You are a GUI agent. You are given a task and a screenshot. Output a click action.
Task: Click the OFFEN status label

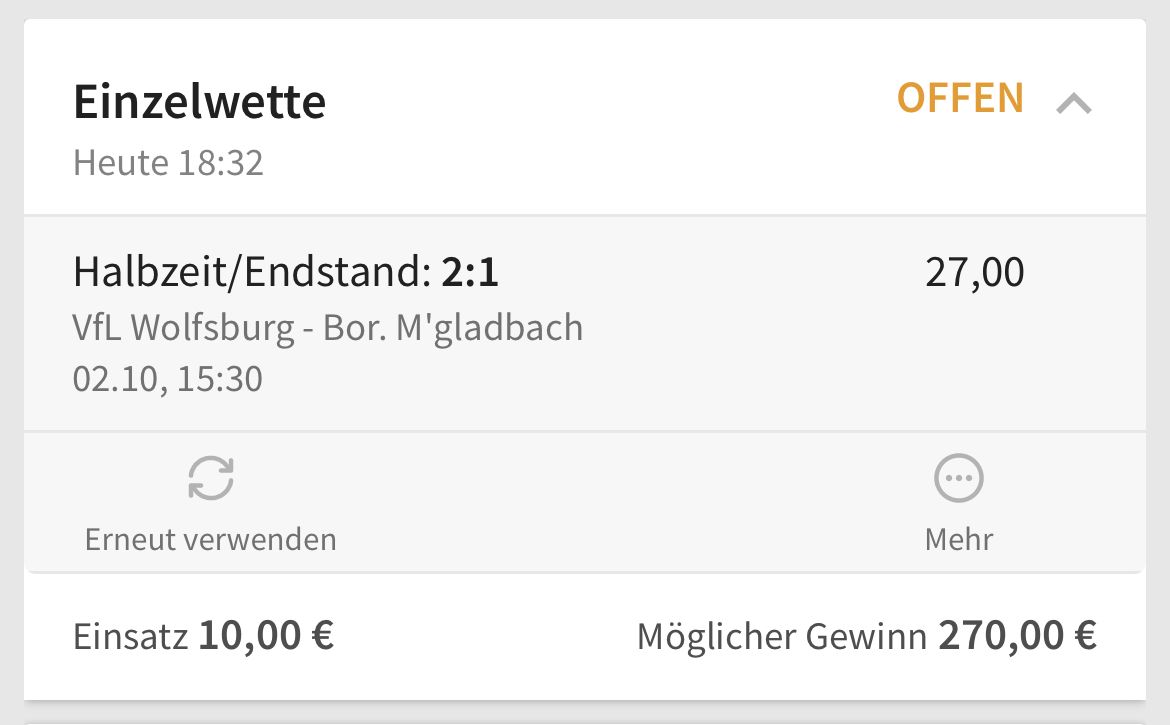coord(960,98)
